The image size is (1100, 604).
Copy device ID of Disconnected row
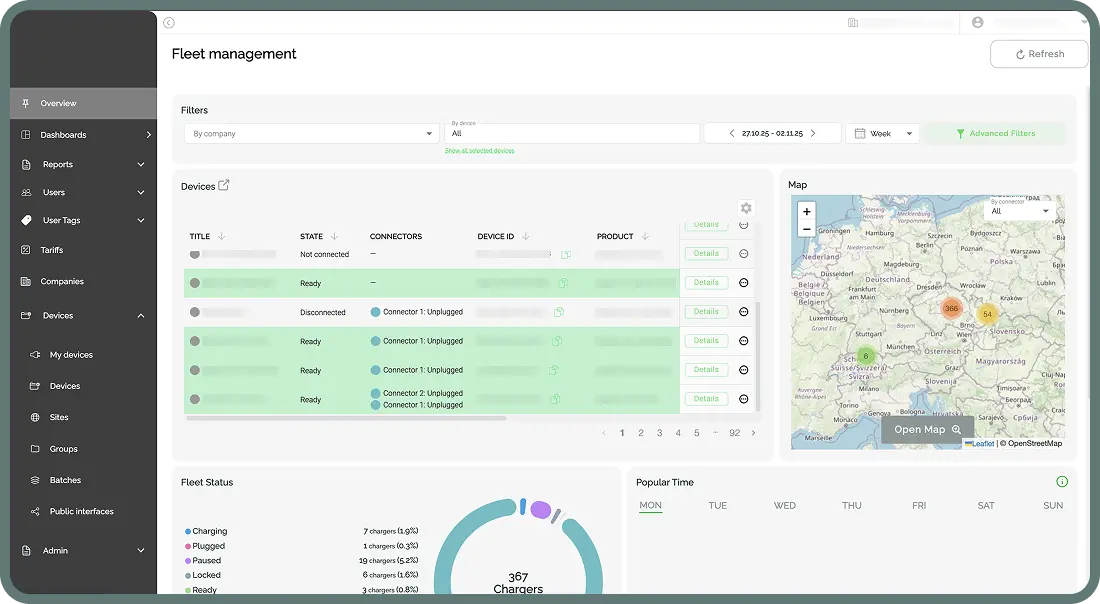click(x=558, y=312)
